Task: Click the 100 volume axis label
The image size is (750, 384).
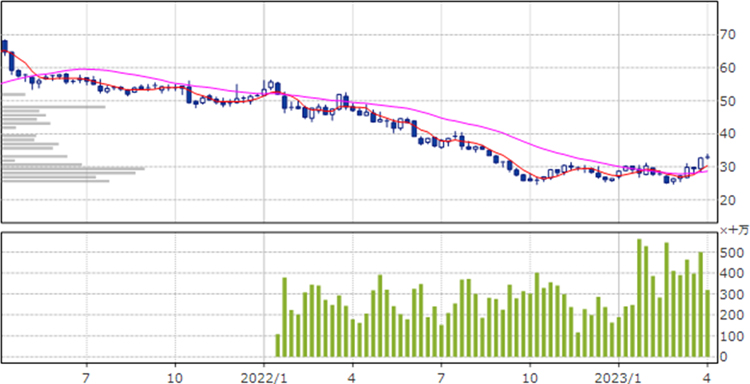Action: 731,336
